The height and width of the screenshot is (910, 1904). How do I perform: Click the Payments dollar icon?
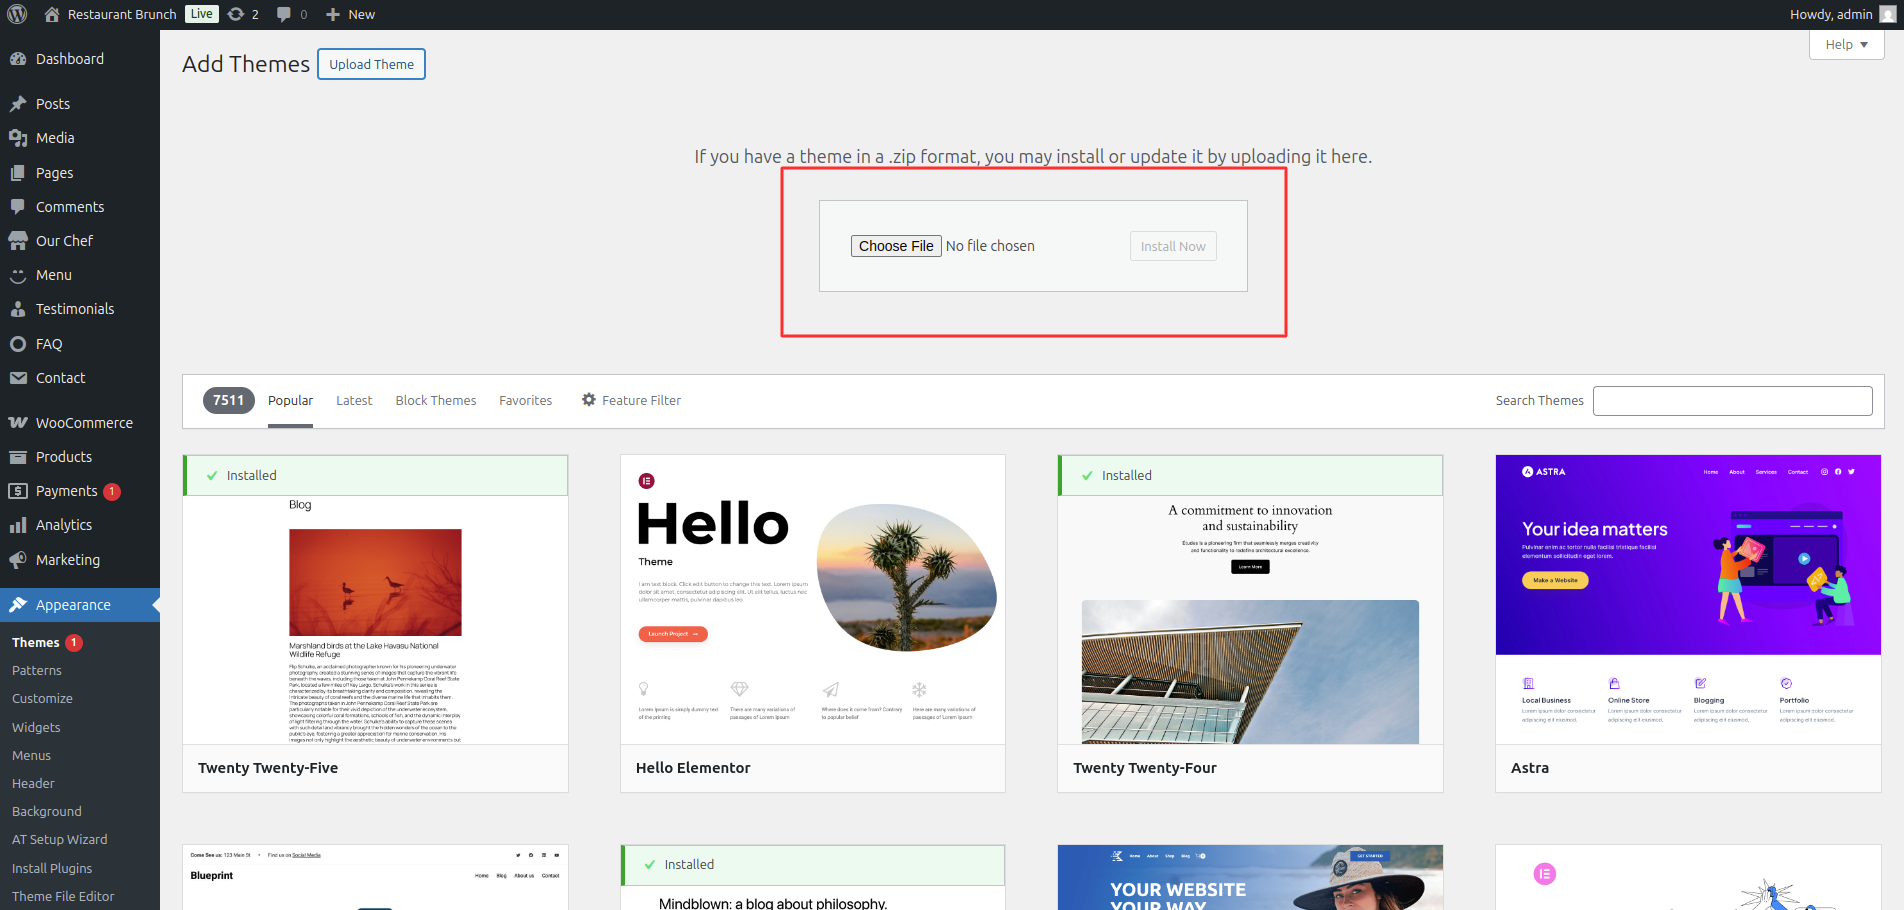coord(18,491)
